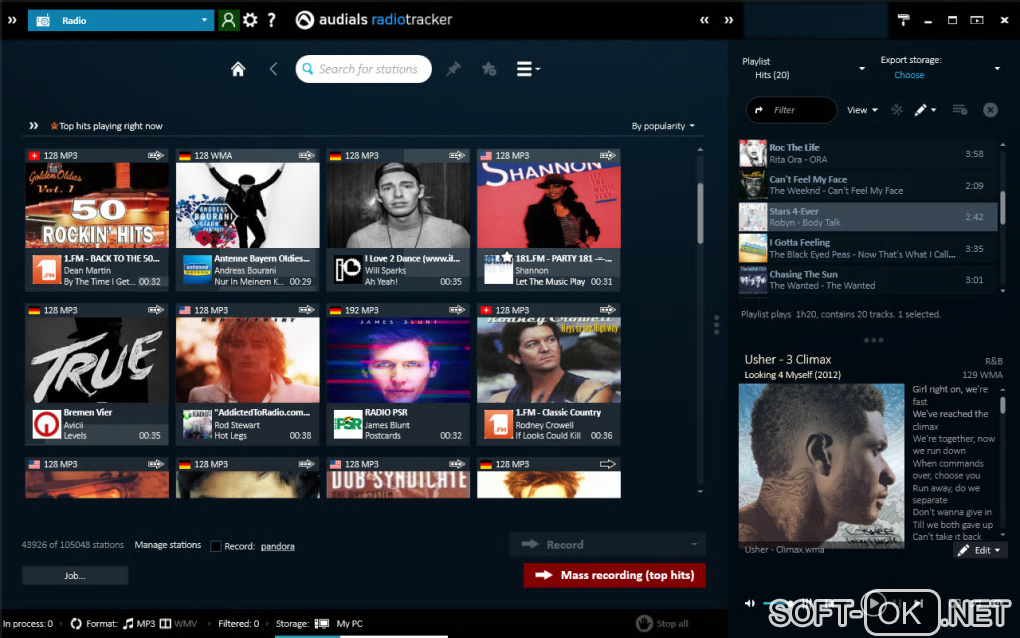The image size is (1020, 638).
Task: Click the favorites star icon in the toolbar
Action: (x=489, y=69)
